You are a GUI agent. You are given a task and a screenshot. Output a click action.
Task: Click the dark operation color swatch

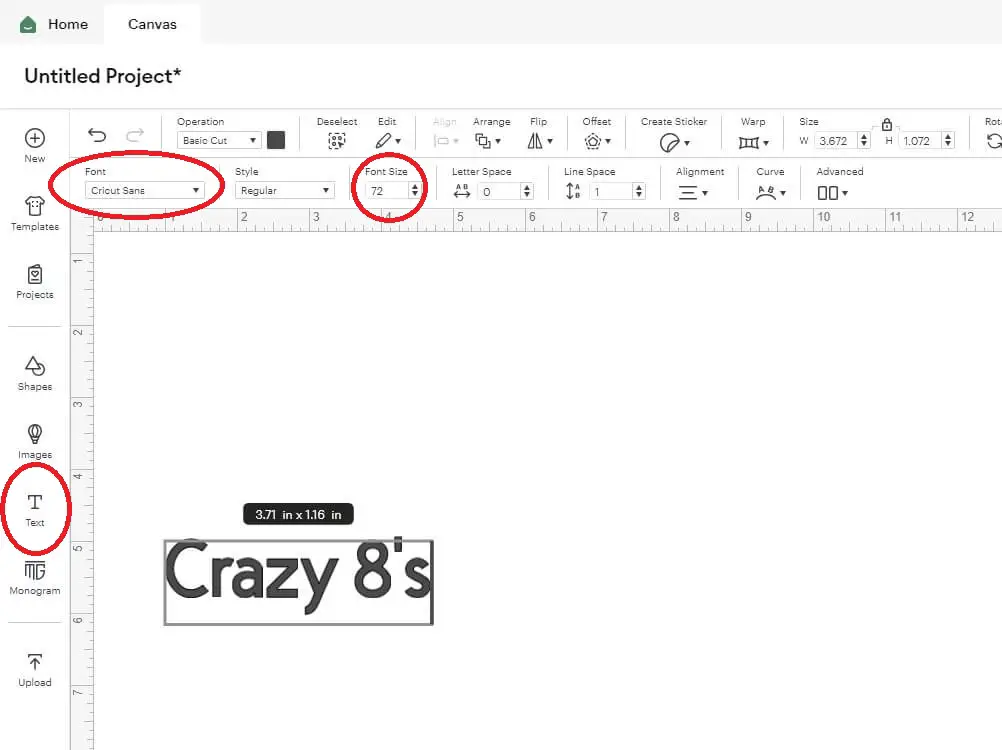pos(276,140)
